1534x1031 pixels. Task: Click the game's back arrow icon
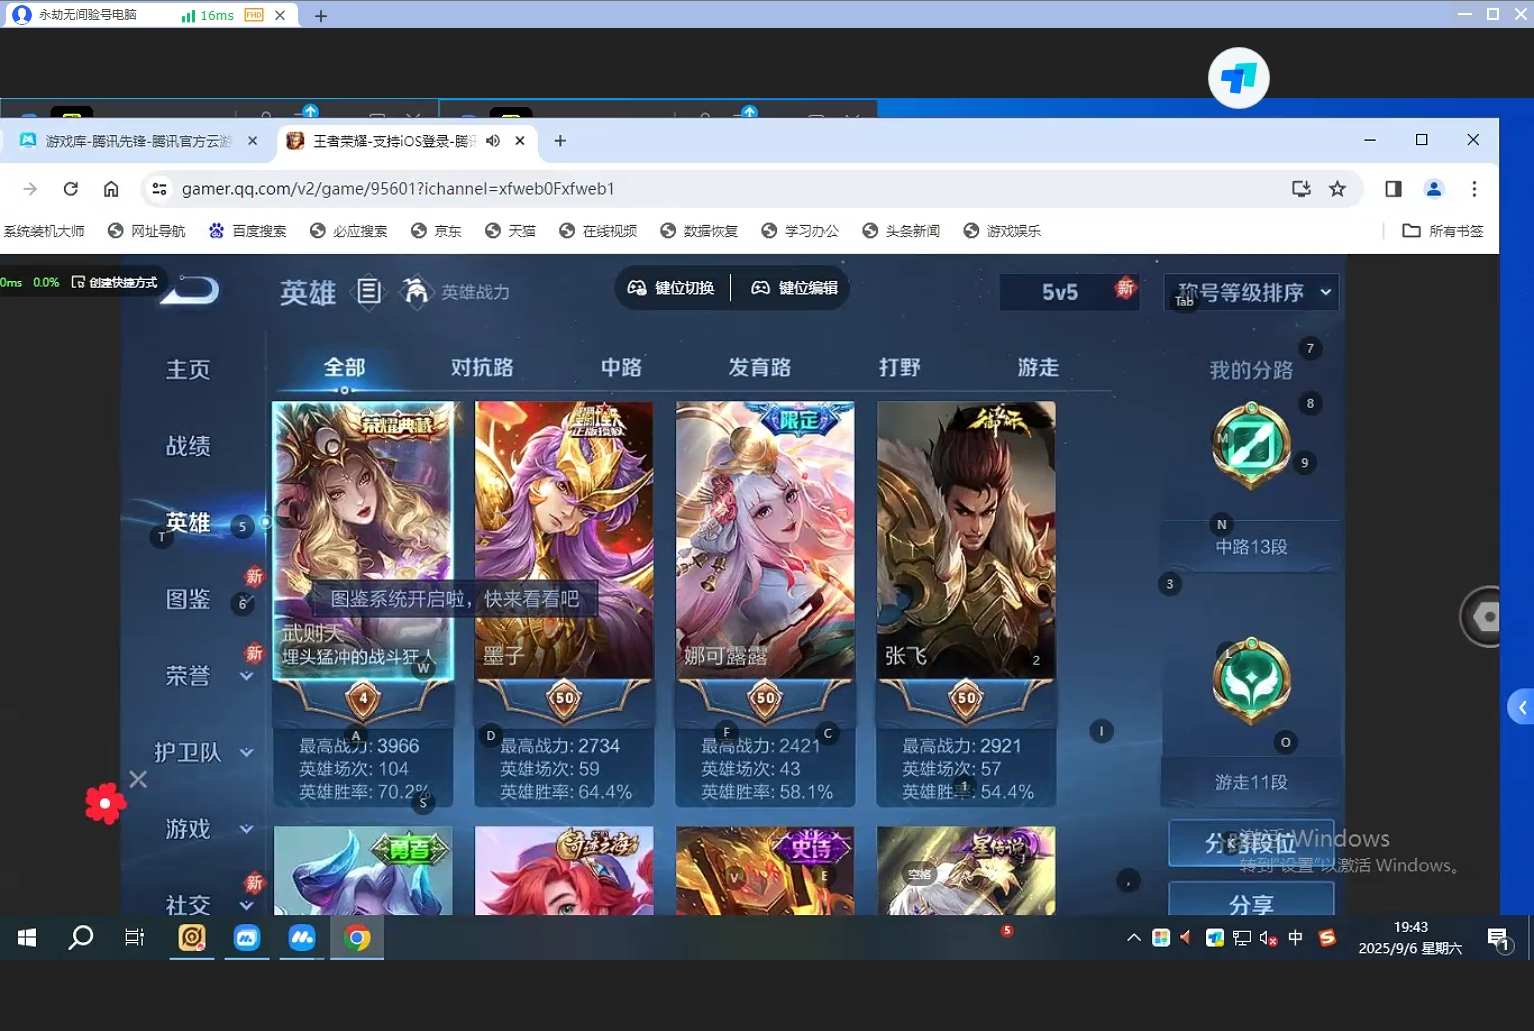(190, 291)
